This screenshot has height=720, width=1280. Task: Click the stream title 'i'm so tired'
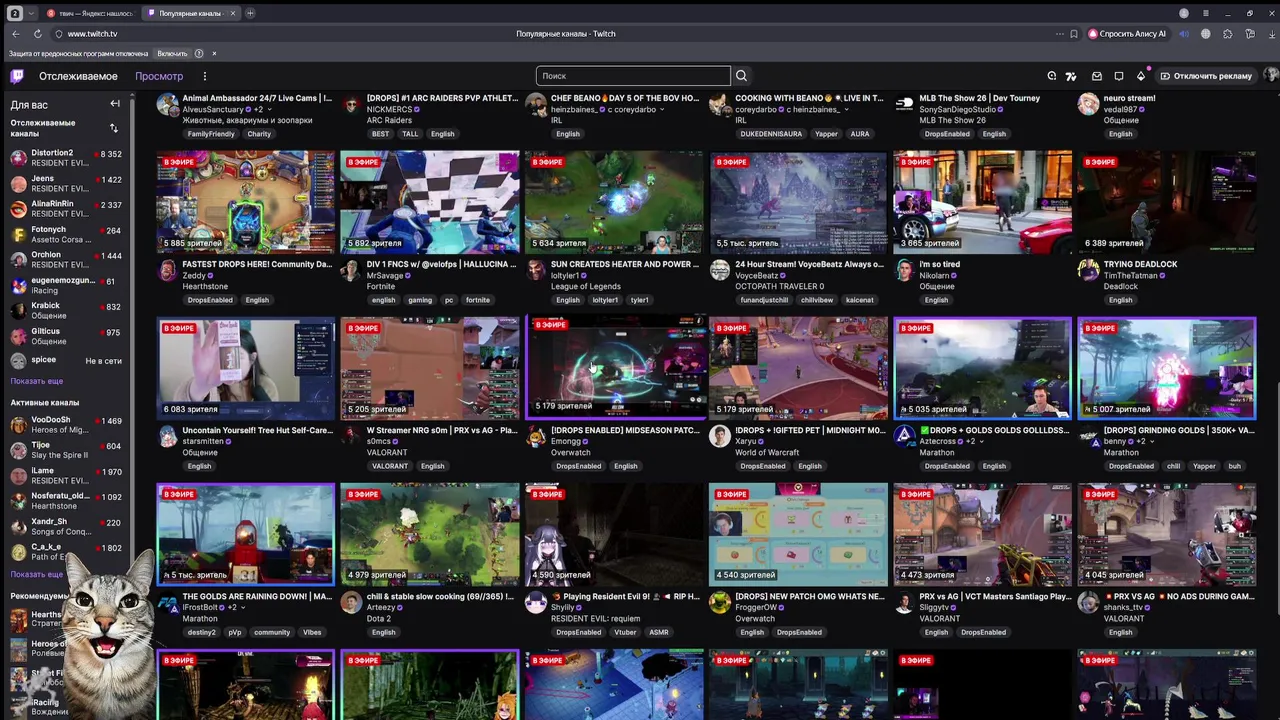pyautogui.click(x=940, y=264)
